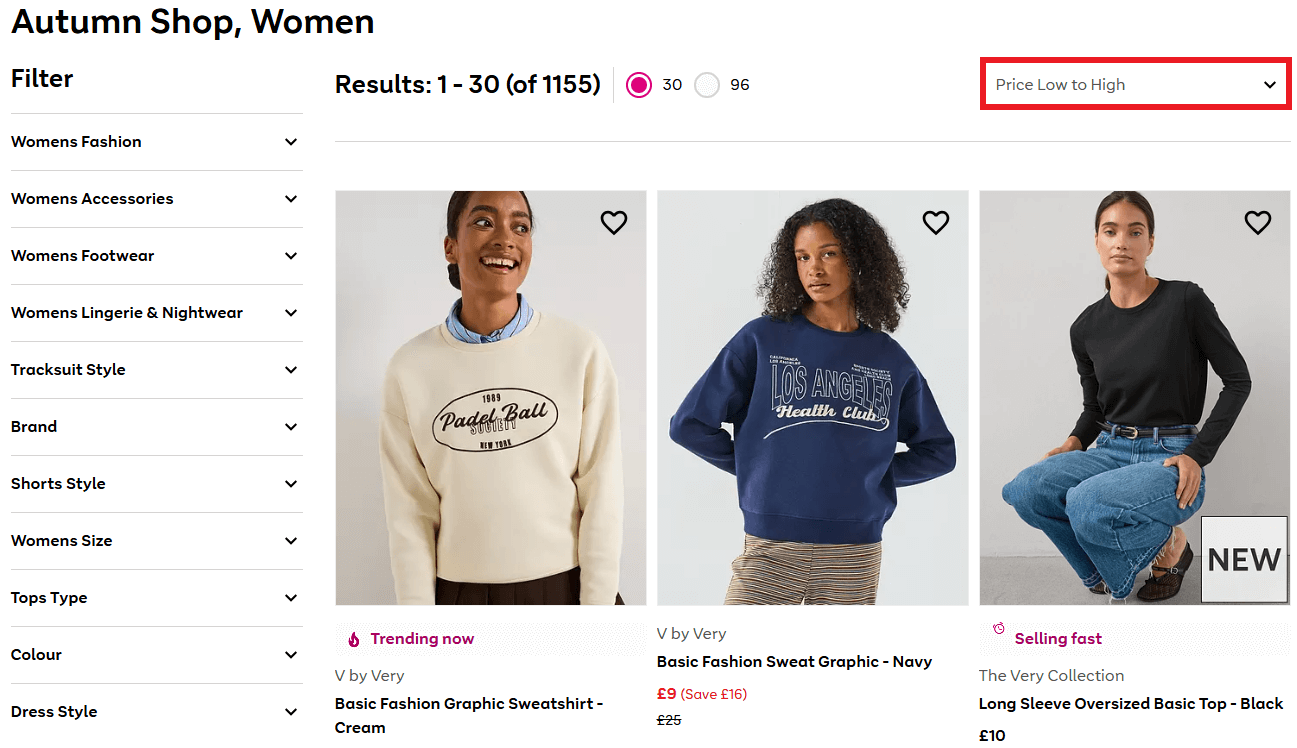Open Long Sleeve Oversized Basic Top link

click(x=1130, y=704)
